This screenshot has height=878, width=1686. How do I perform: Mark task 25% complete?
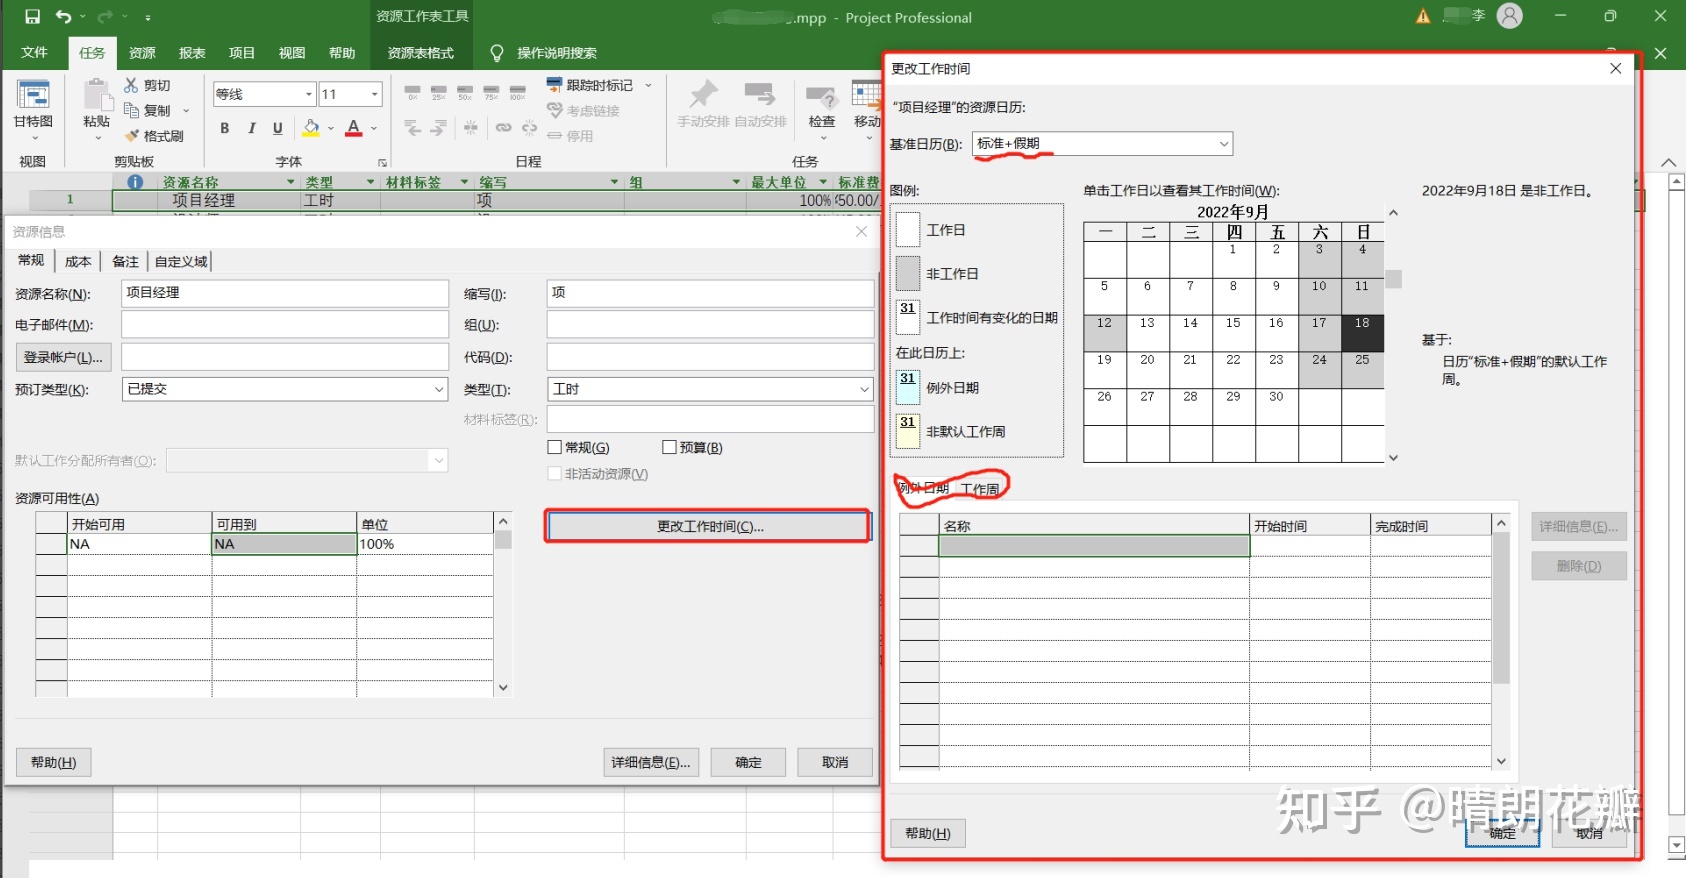(x=438, y=93)
